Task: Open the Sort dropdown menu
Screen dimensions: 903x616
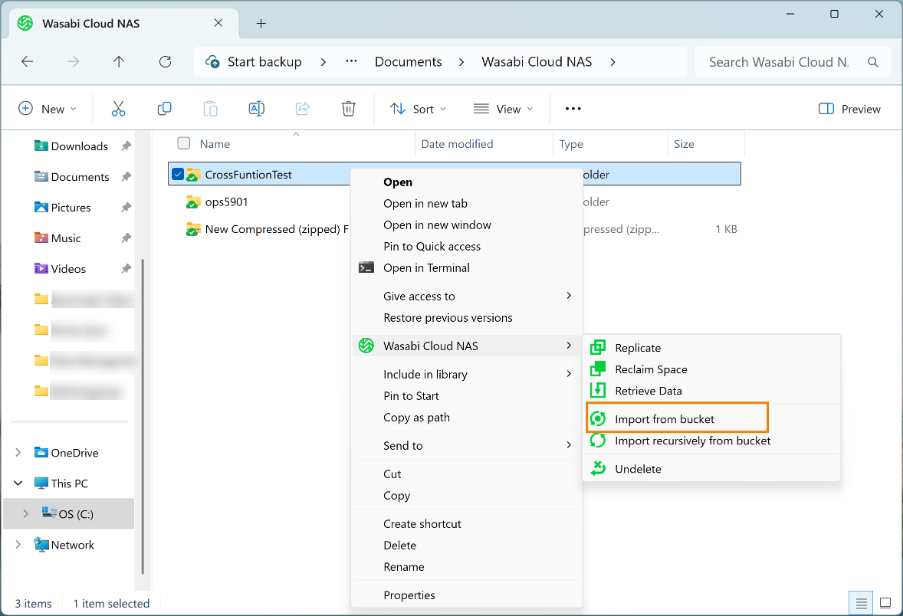Action: (x=418, y=109)
